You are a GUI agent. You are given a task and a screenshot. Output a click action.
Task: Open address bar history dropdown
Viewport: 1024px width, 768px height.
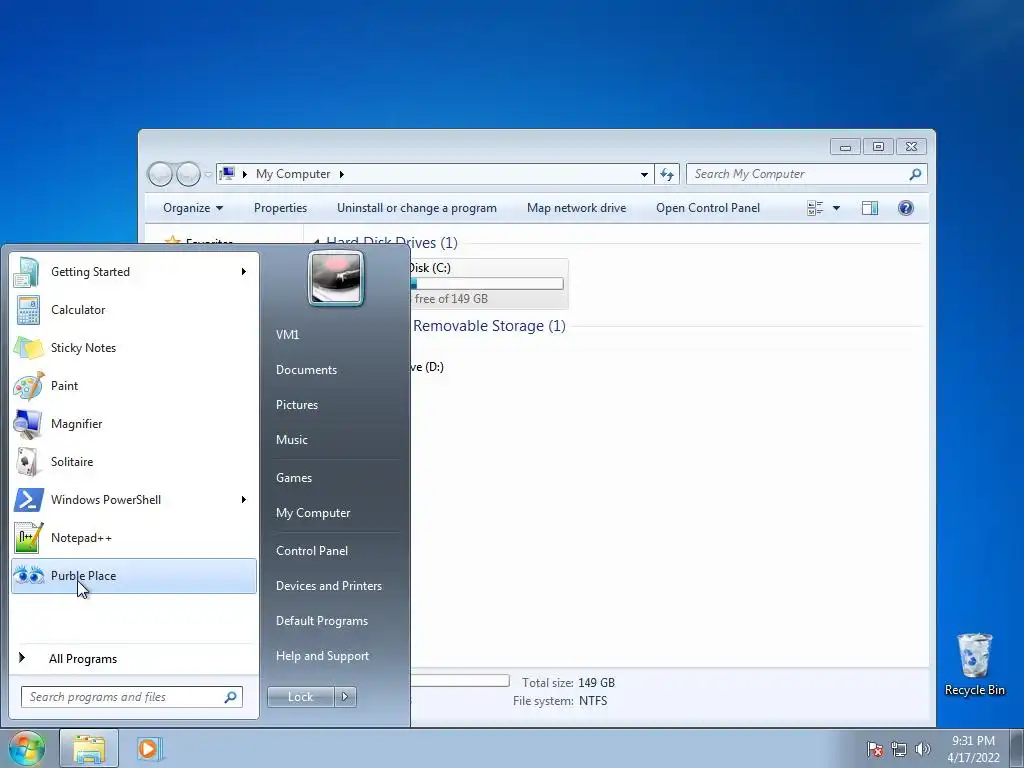(645, 174)
